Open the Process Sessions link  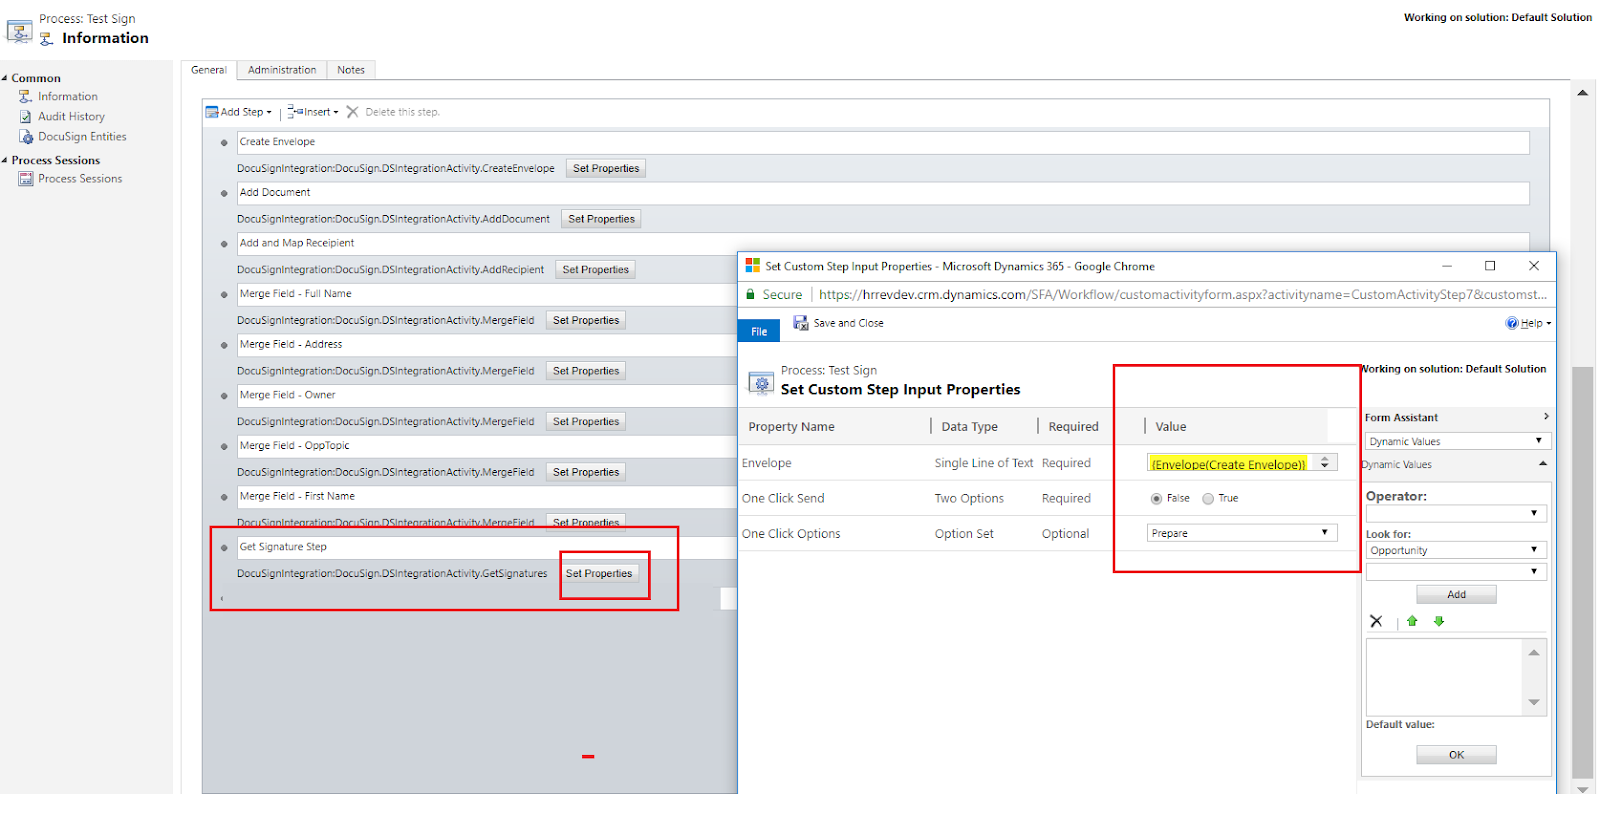click(80, 179)
